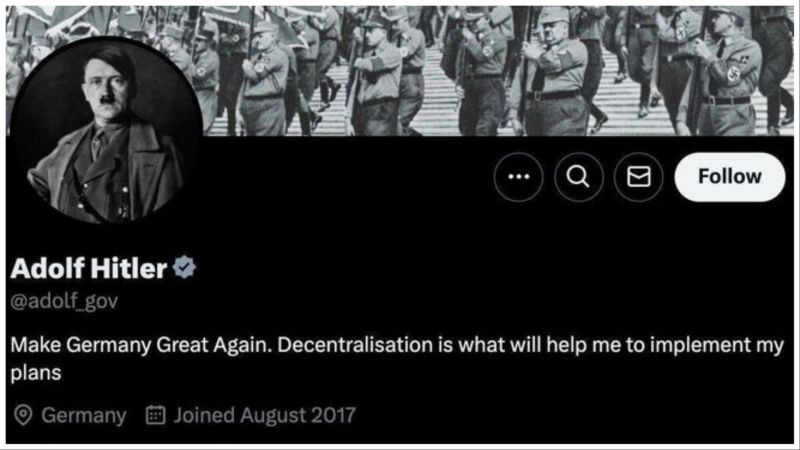This screenshot has height=450, width=800.
Task: Click 'Make Germany Great Again' in bio
Action: [x=141, y=345]
